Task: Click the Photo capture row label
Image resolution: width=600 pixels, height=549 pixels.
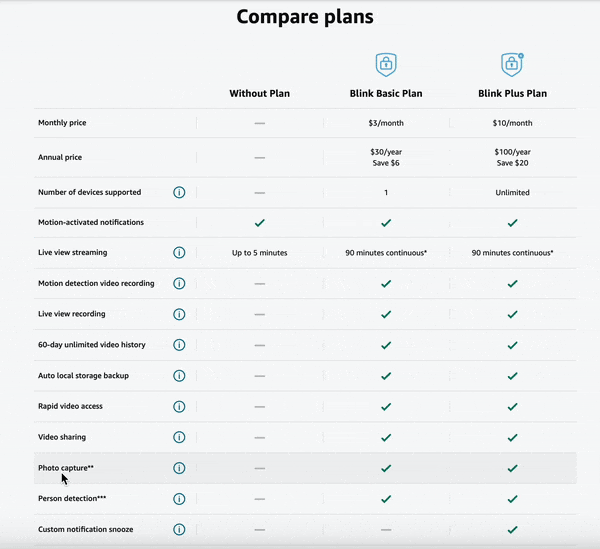Action: [66, 468]
